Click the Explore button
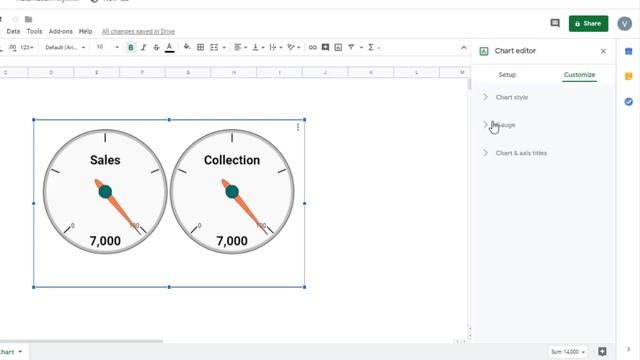Screen dimensions: 640x360 point(602,351)
